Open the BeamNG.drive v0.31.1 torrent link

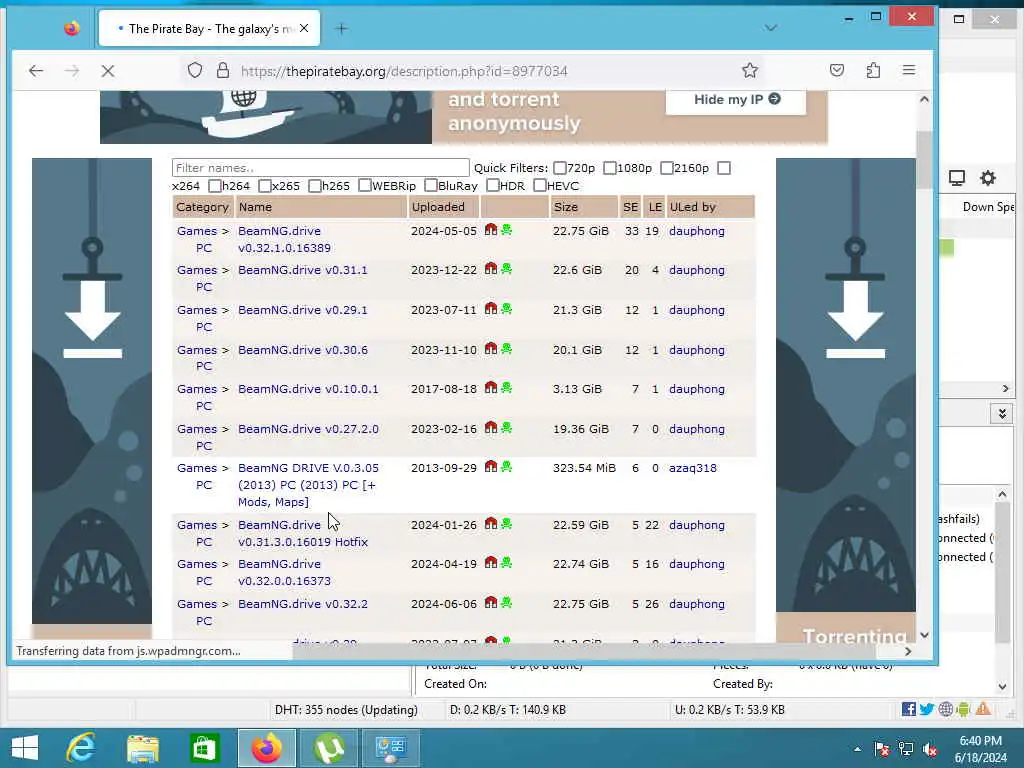click(302, 270)
